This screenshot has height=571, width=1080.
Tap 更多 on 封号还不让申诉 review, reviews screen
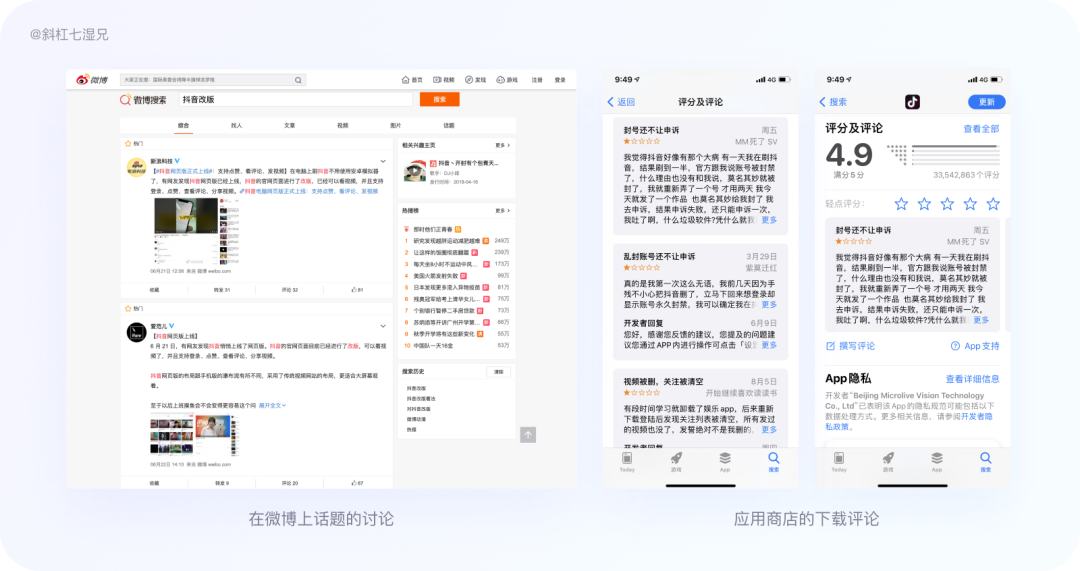pos(769,220)
